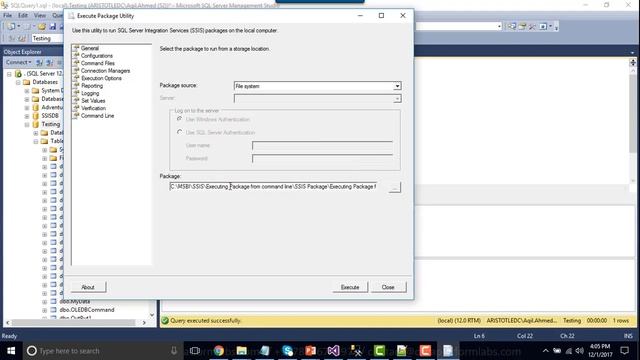Open File Explorer from the taskbar
The image size is (640, 360).
click(x=242, y=351)
